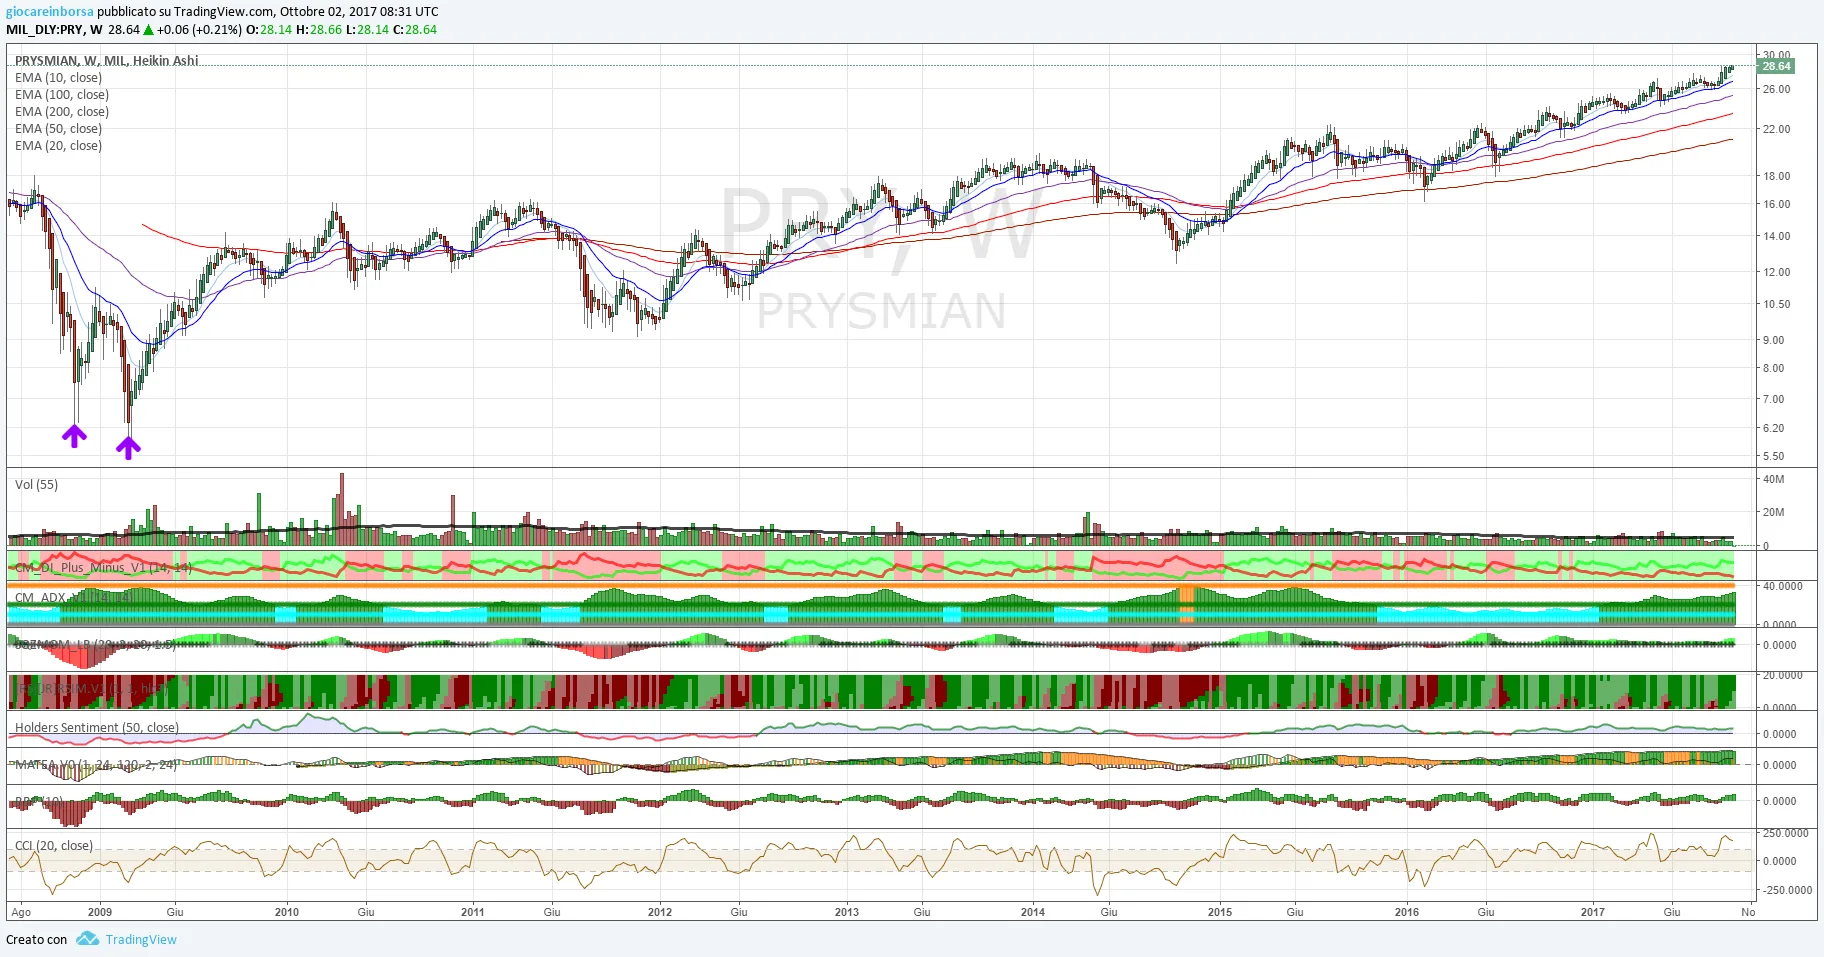Click the 14.00 price axis label
This screenshot has height=957, width=1824.
click(x=1777, y=236)
